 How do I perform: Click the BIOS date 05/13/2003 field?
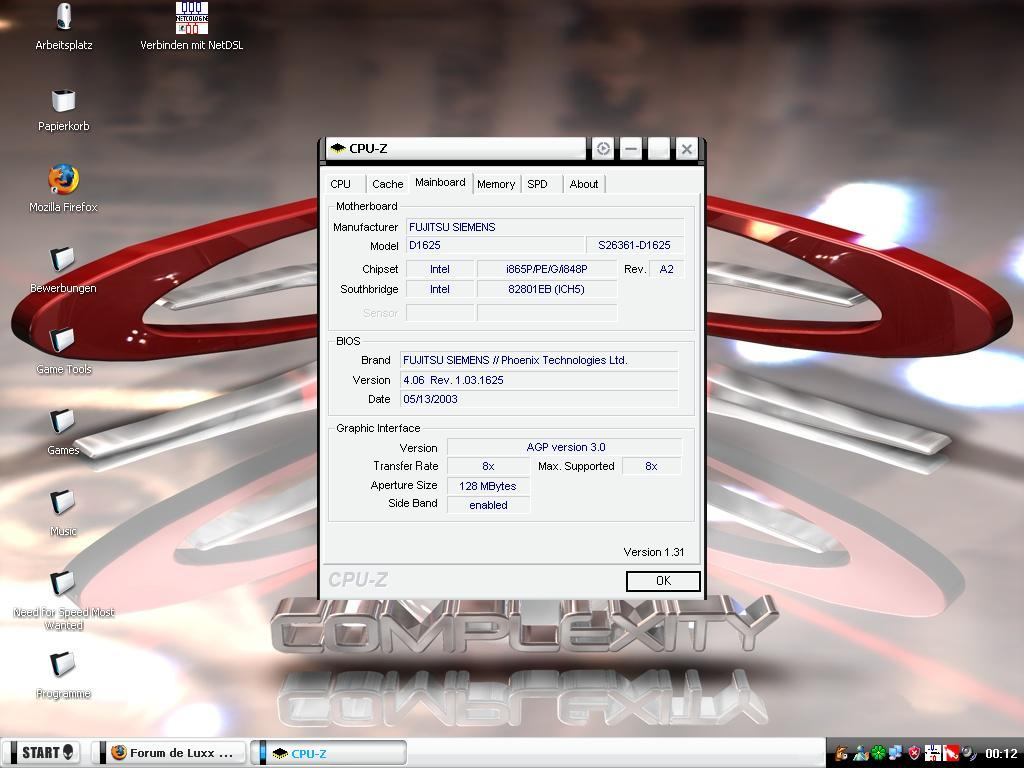[x=539, y=399]
